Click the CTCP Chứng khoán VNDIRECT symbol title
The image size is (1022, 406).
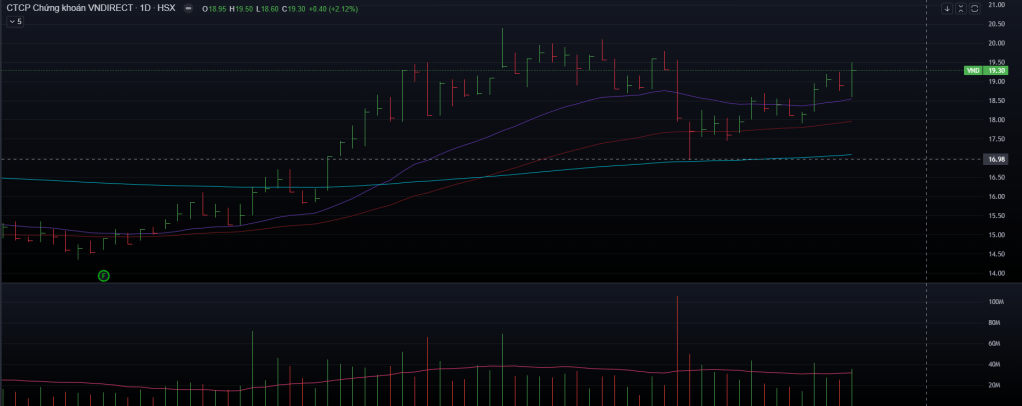coord(64,9)
